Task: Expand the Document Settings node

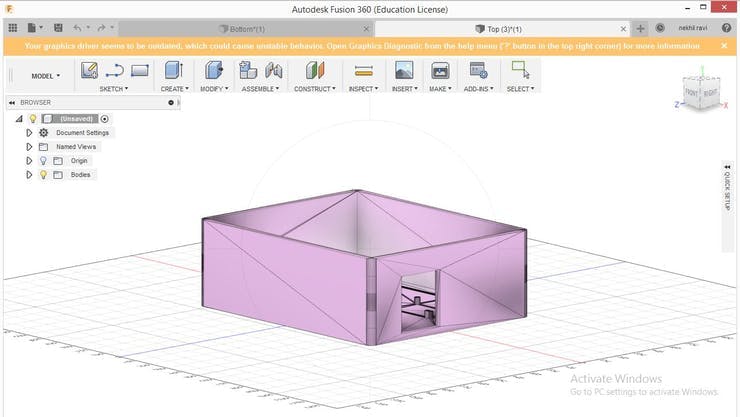Action: [x=29, y=133]
